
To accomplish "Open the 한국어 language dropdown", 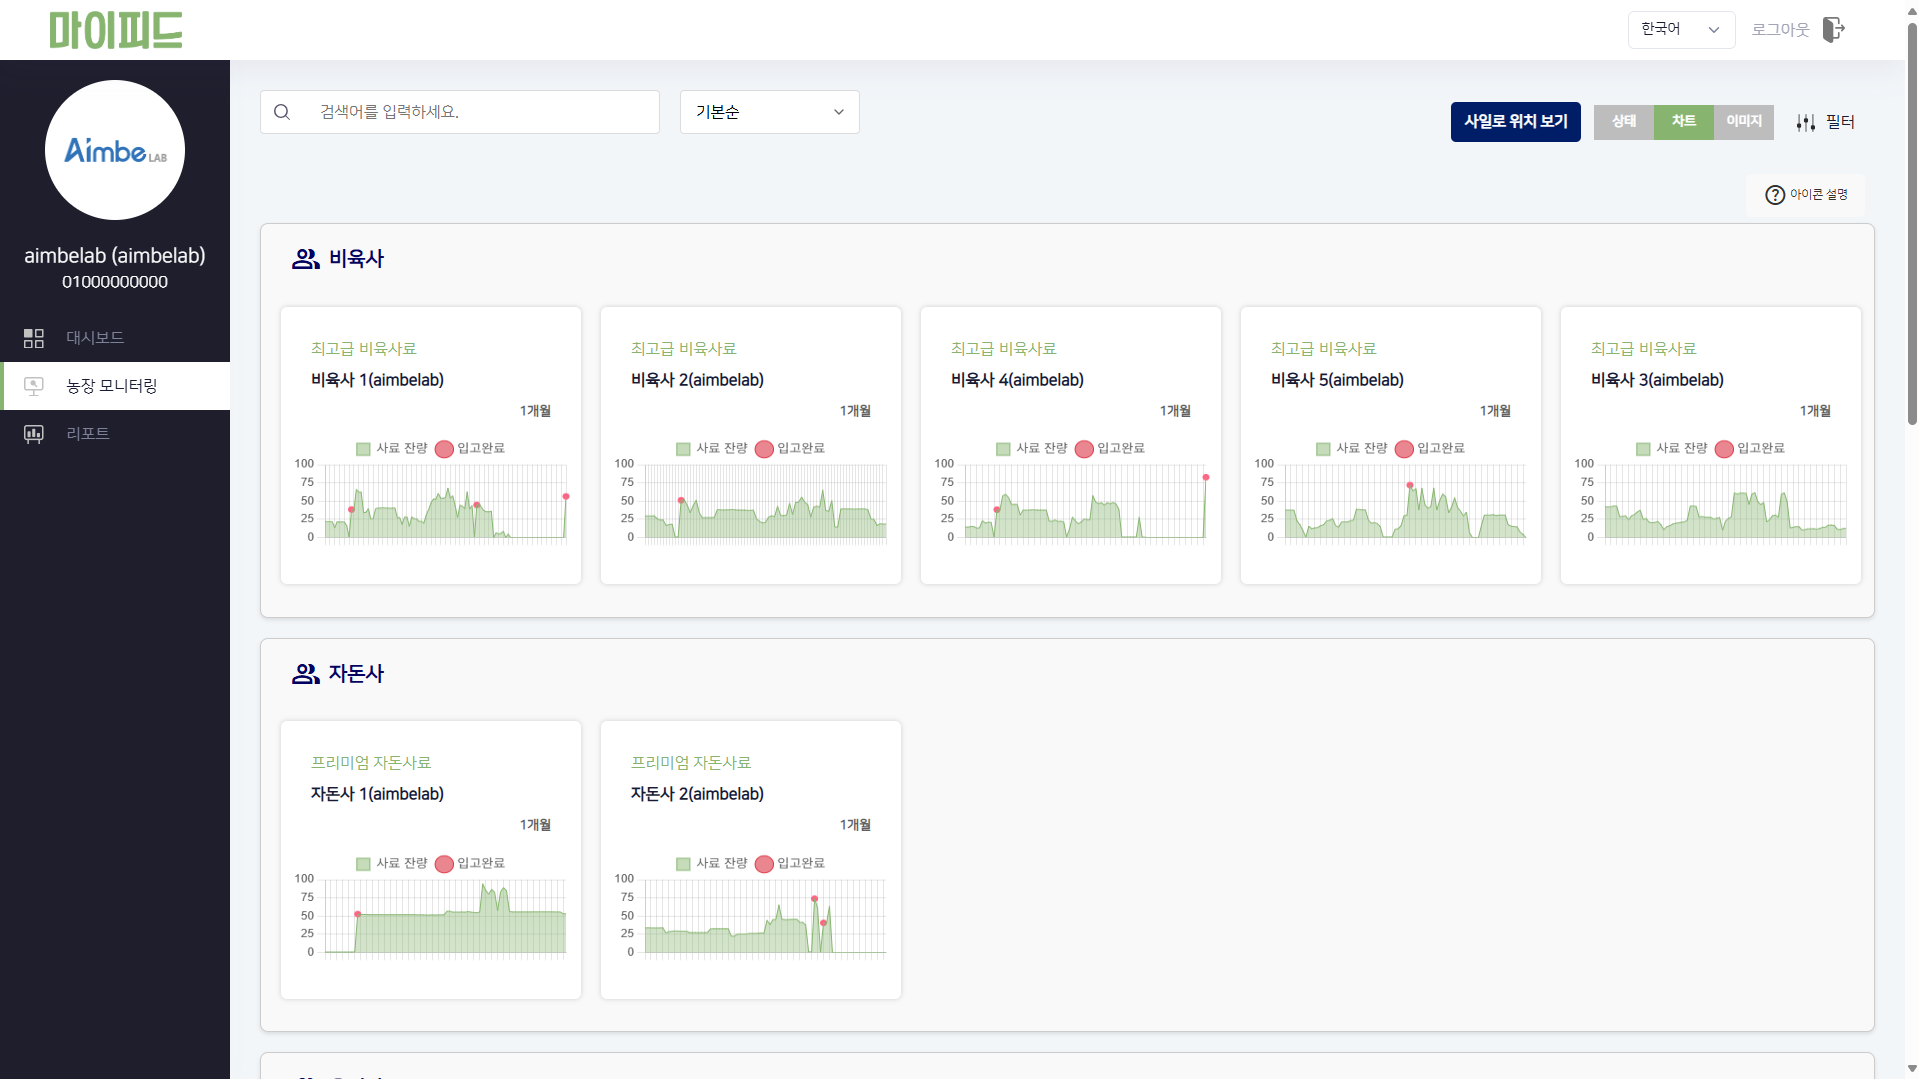I will pos(1680,30).
